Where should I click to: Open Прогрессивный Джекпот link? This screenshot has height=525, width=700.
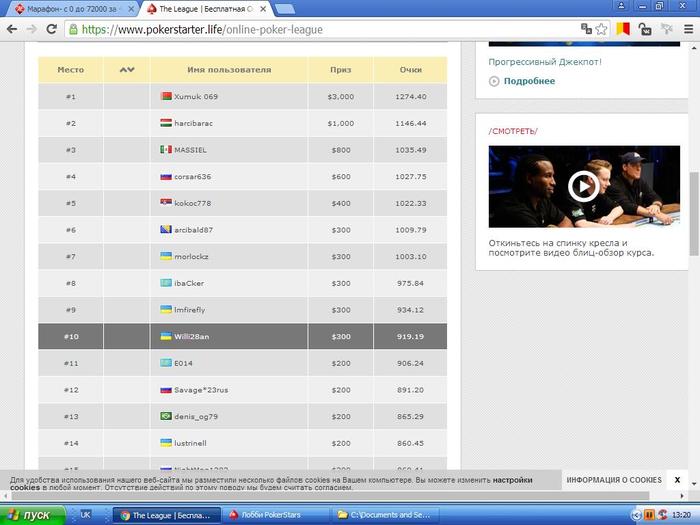[545, 62]
